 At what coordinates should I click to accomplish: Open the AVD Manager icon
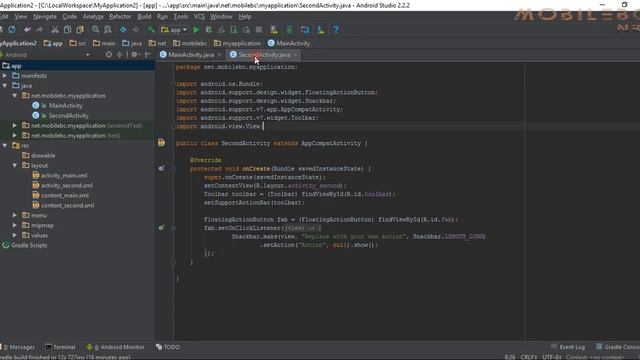(x=274, y=30)
